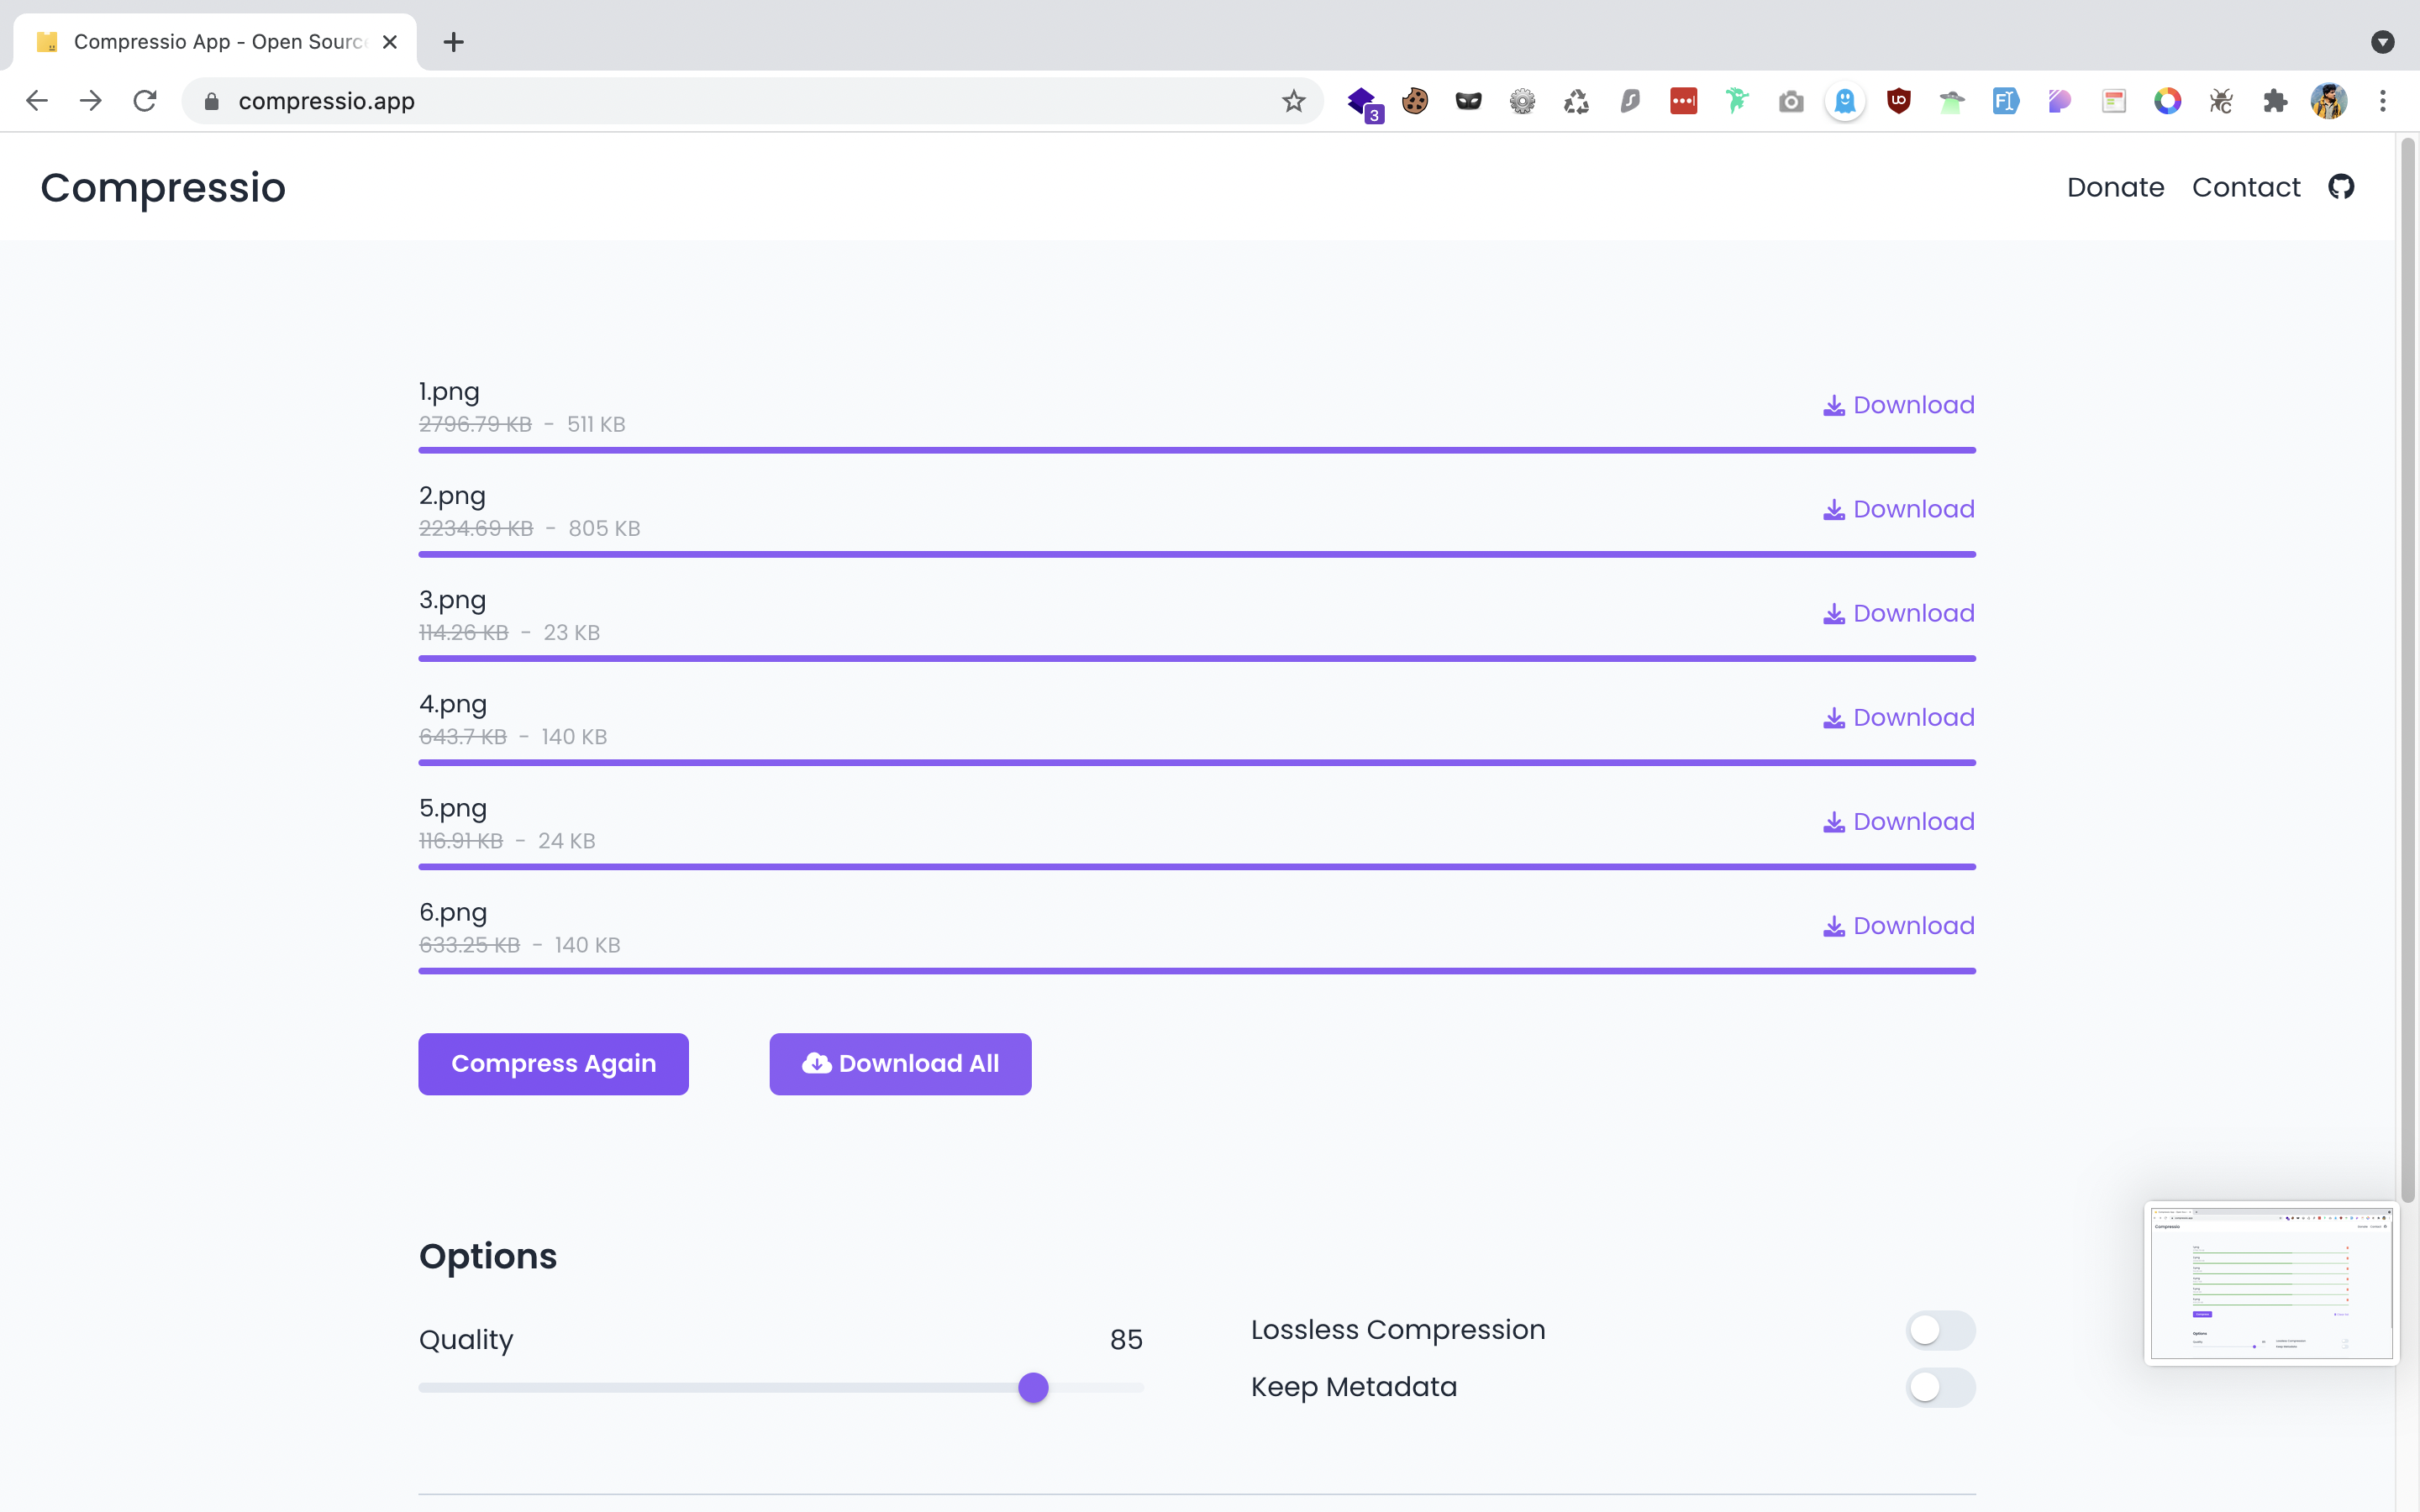Viewport: 2420px width, 1512px height.
Task: Open the Donate page from the header
Action: pyautogui.click(x=2115, y=187)
